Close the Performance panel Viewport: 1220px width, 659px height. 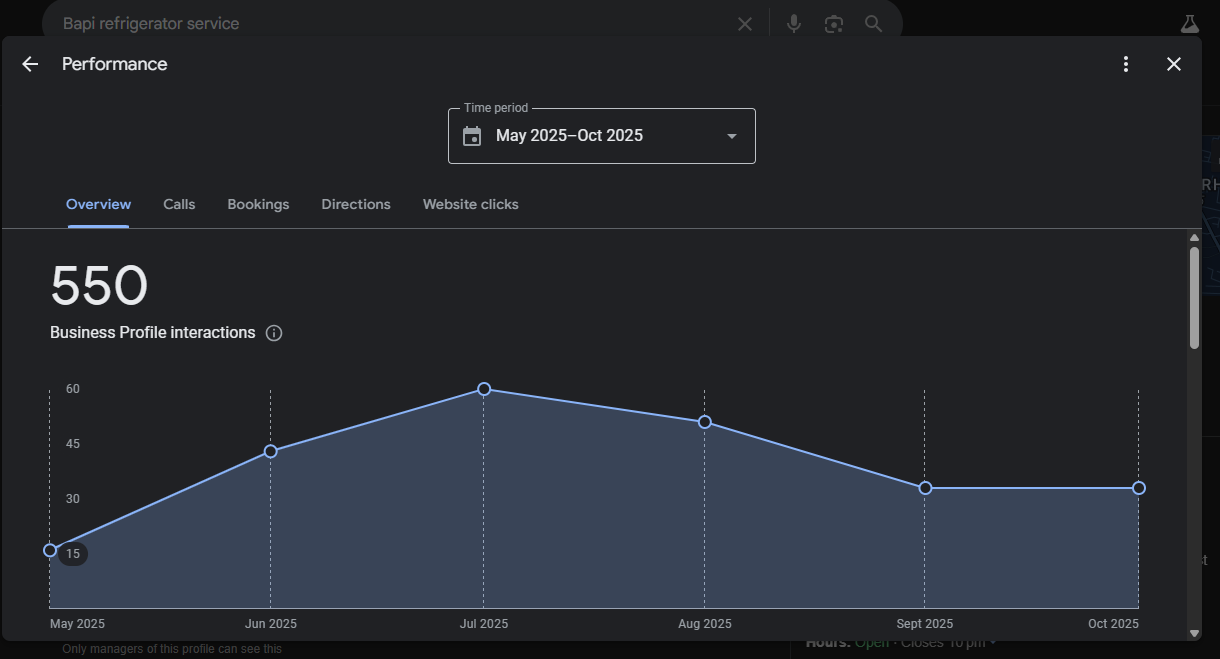1174,64
